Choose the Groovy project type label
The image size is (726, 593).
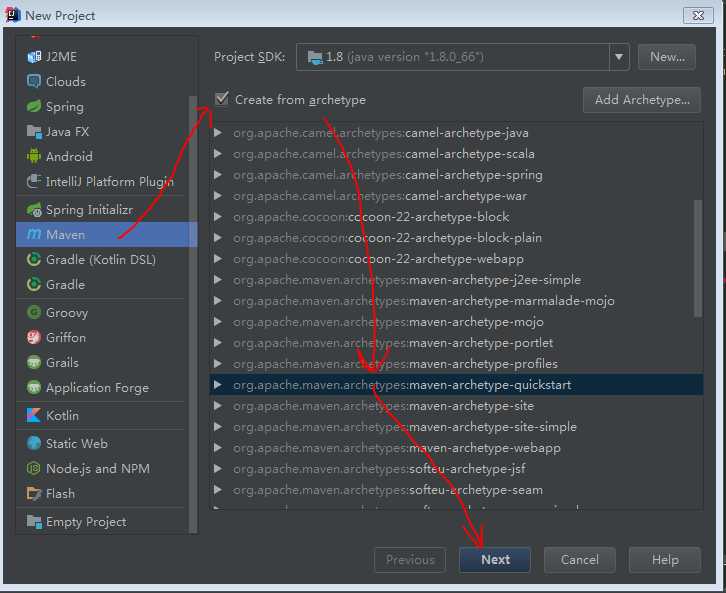[x=67, y=313]
